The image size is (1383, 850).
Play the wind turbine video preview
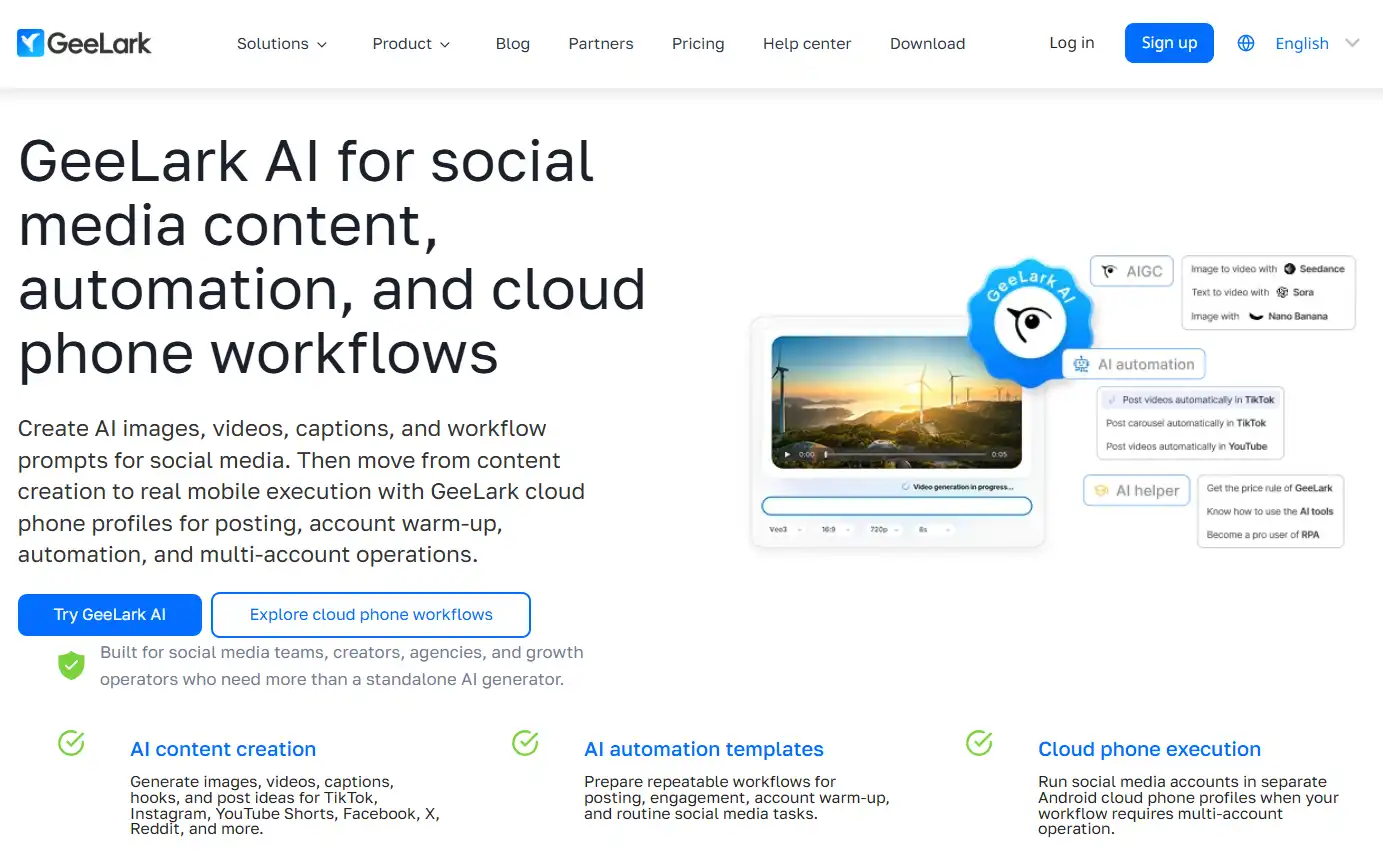point(788,455)
